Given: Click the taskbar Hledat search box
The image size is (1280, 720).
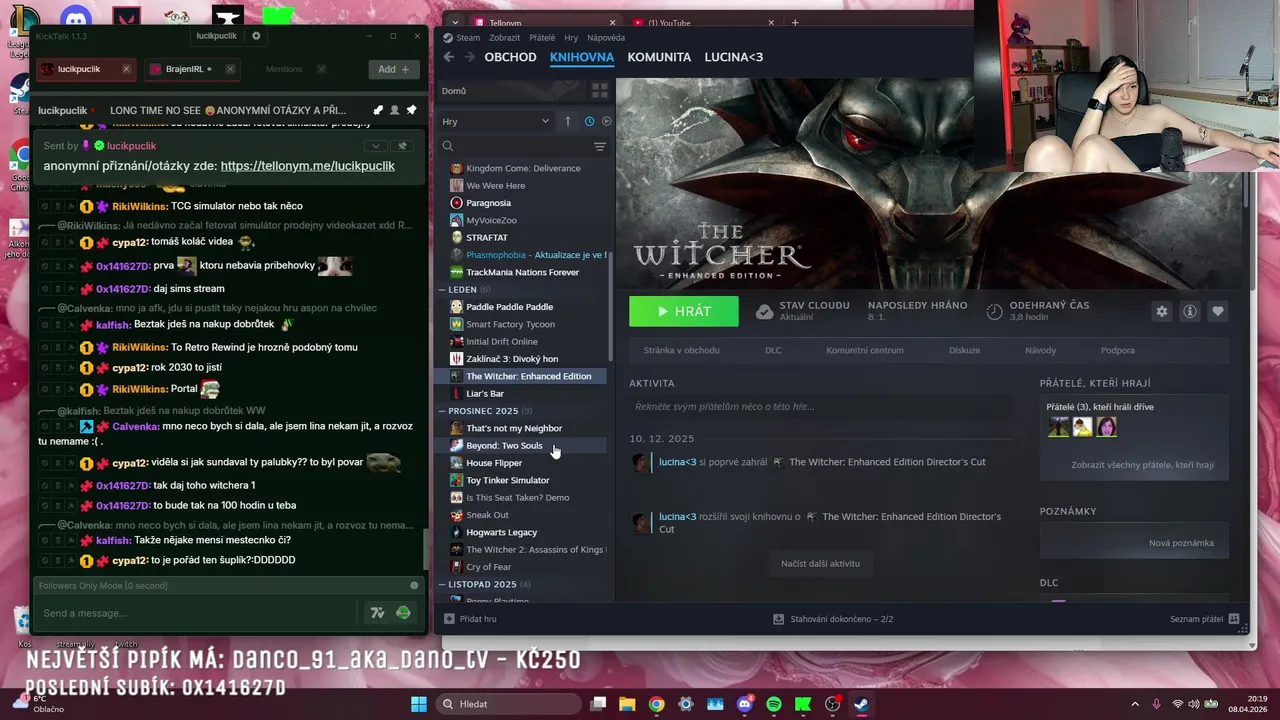Looking at the screenshot, I should [510, 704].
